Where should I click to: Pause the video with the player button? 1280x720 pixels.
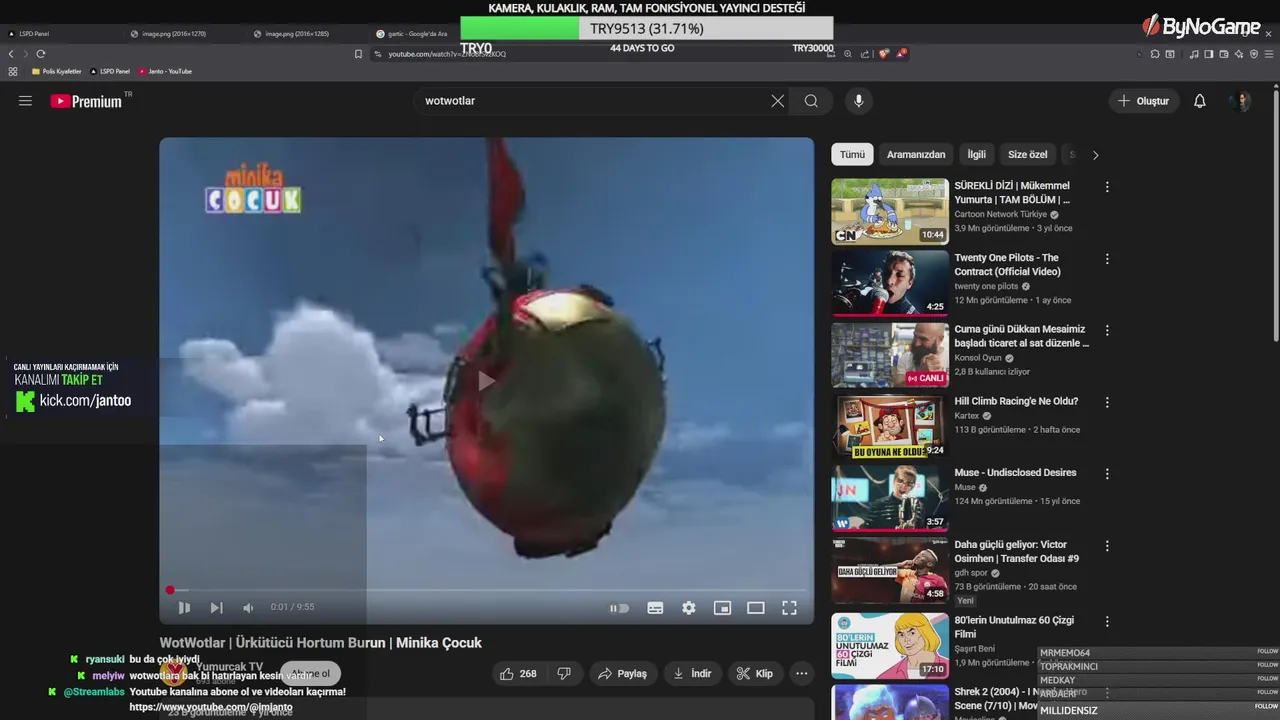coord(184,608)
